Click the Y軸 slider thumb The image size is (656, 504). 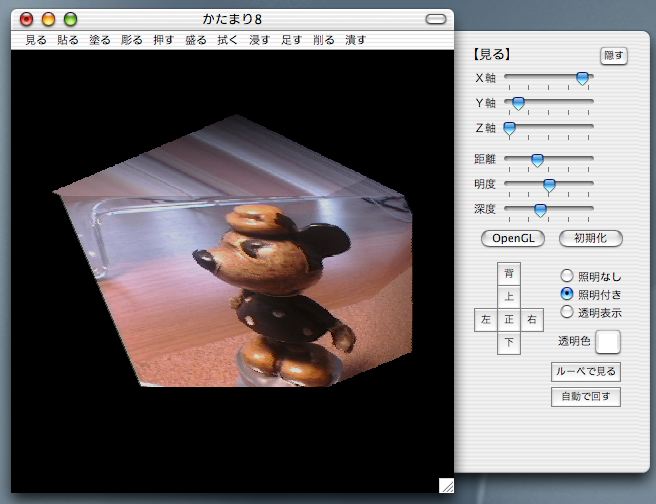pos(518,103)
